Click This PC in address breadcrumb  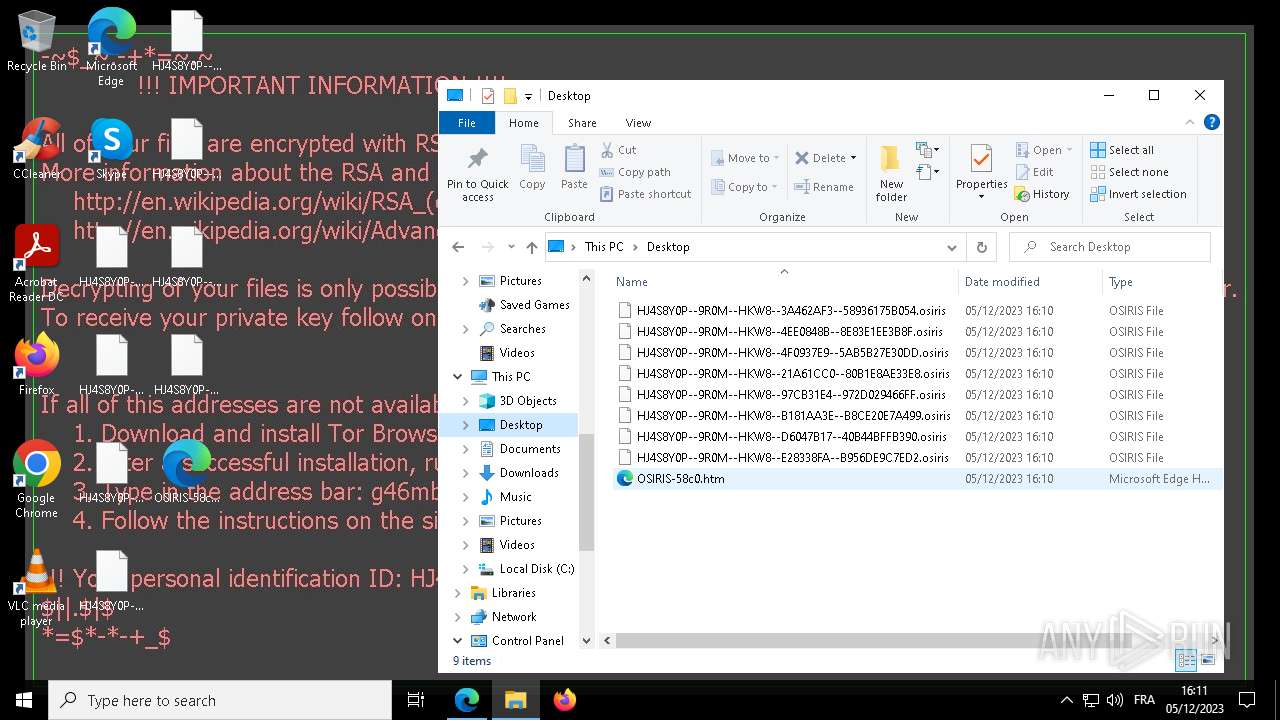pyautogui.click(x=604, y=247)
